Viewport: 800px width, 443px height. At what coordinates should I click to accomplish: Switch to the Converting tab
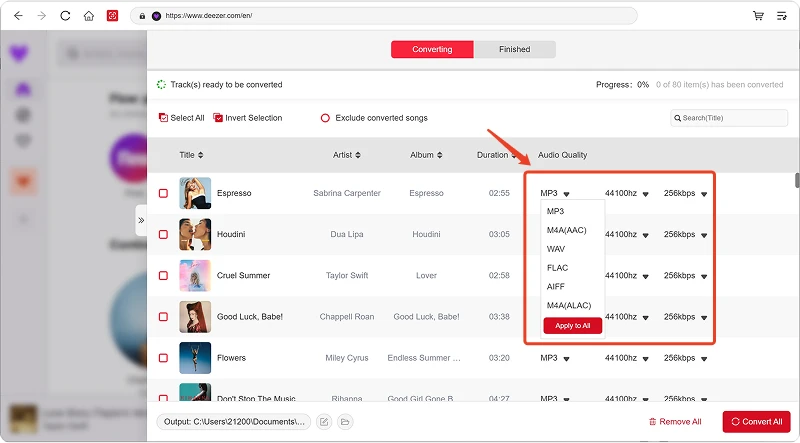[432, 50]
